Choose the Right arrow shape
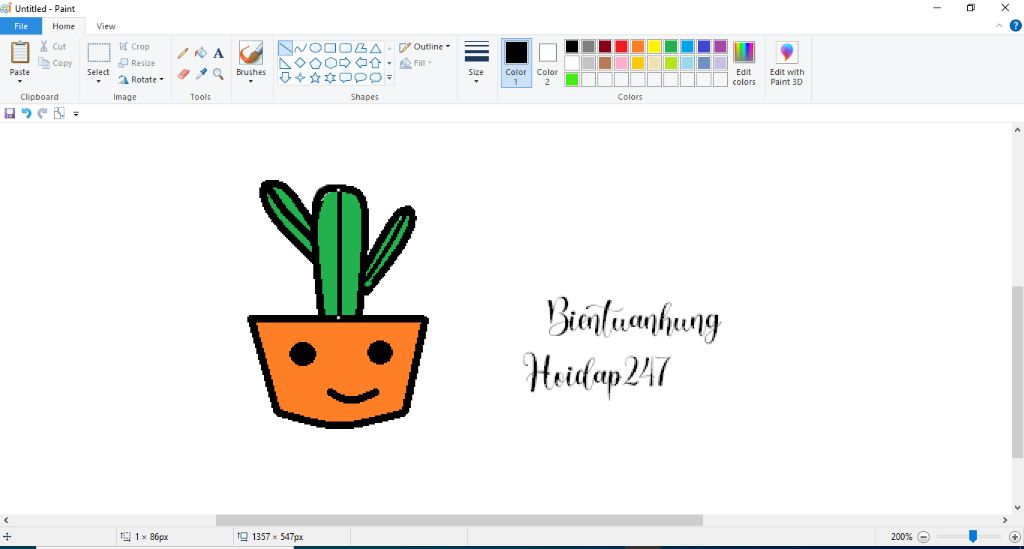 (x=345, y=63)
